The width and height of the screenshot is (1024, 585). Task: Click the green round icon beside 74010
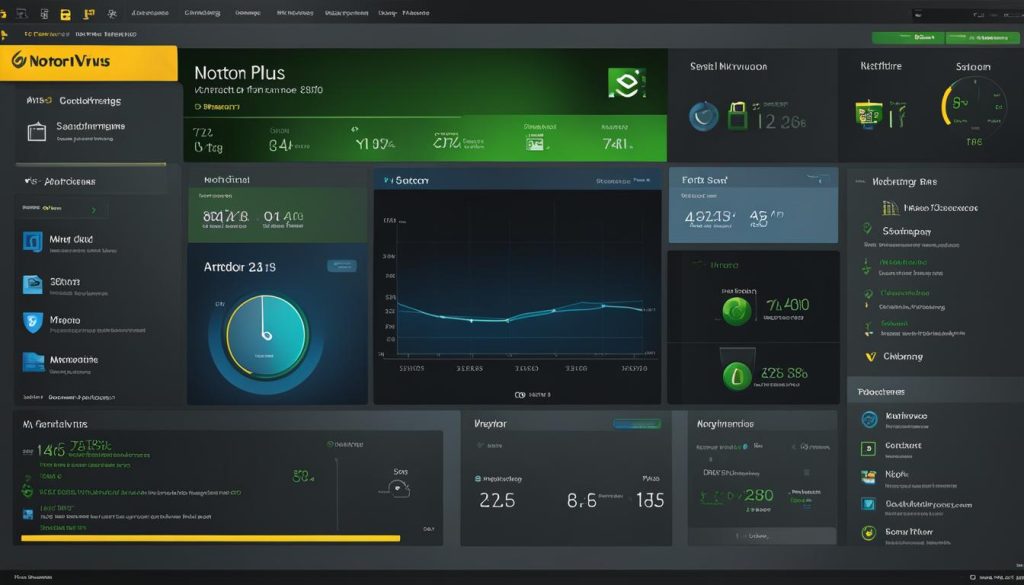[x=736, y=310]
